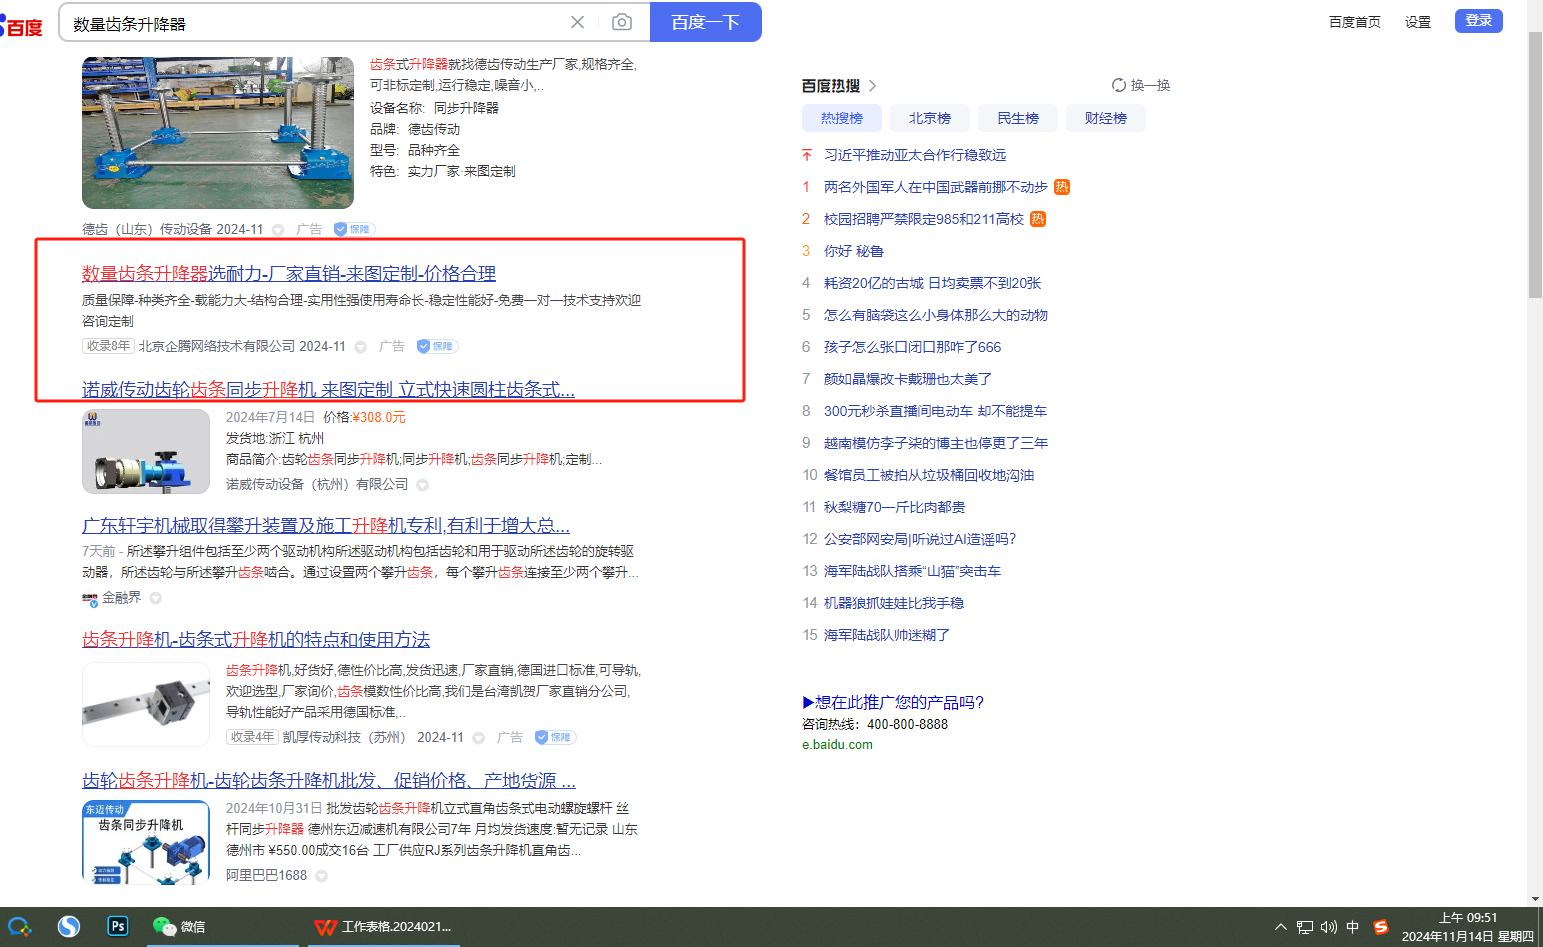
Task: Click the 登录 button
Action: coord(1478,21)
